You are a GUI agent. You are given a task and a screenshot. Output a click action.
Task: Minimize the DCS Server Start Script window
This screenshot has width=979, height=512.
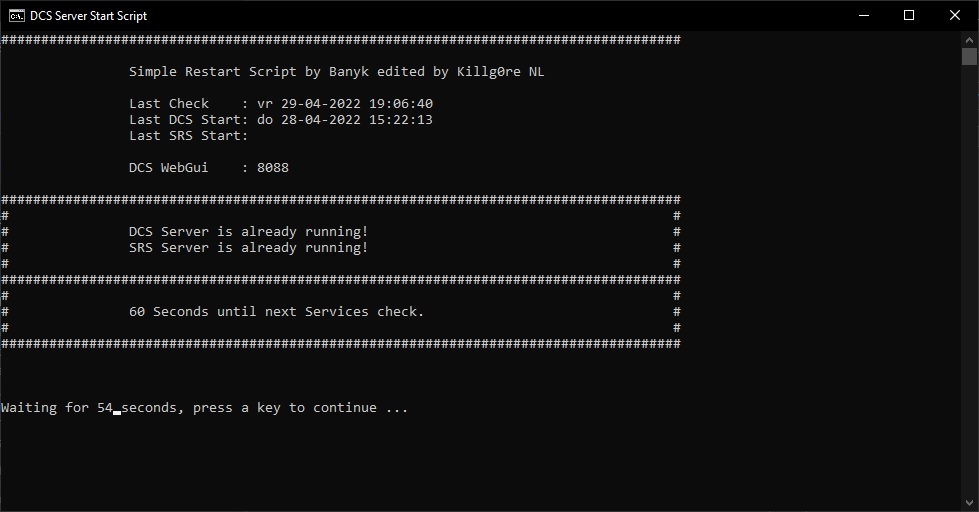[x=863, y=15]
